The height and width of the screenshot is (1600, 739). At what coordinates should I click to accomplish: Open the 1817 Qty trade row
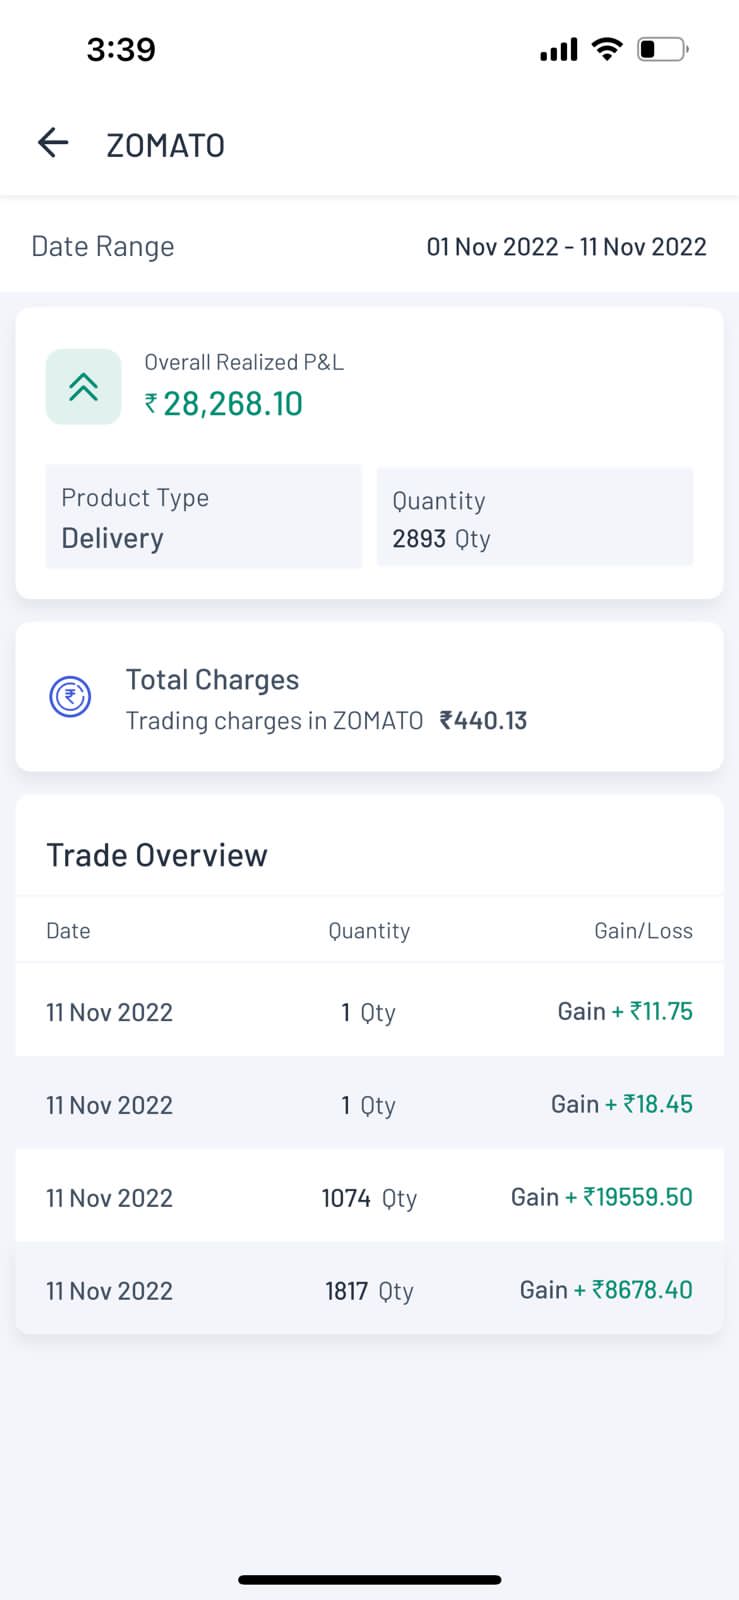point(369,1291)
